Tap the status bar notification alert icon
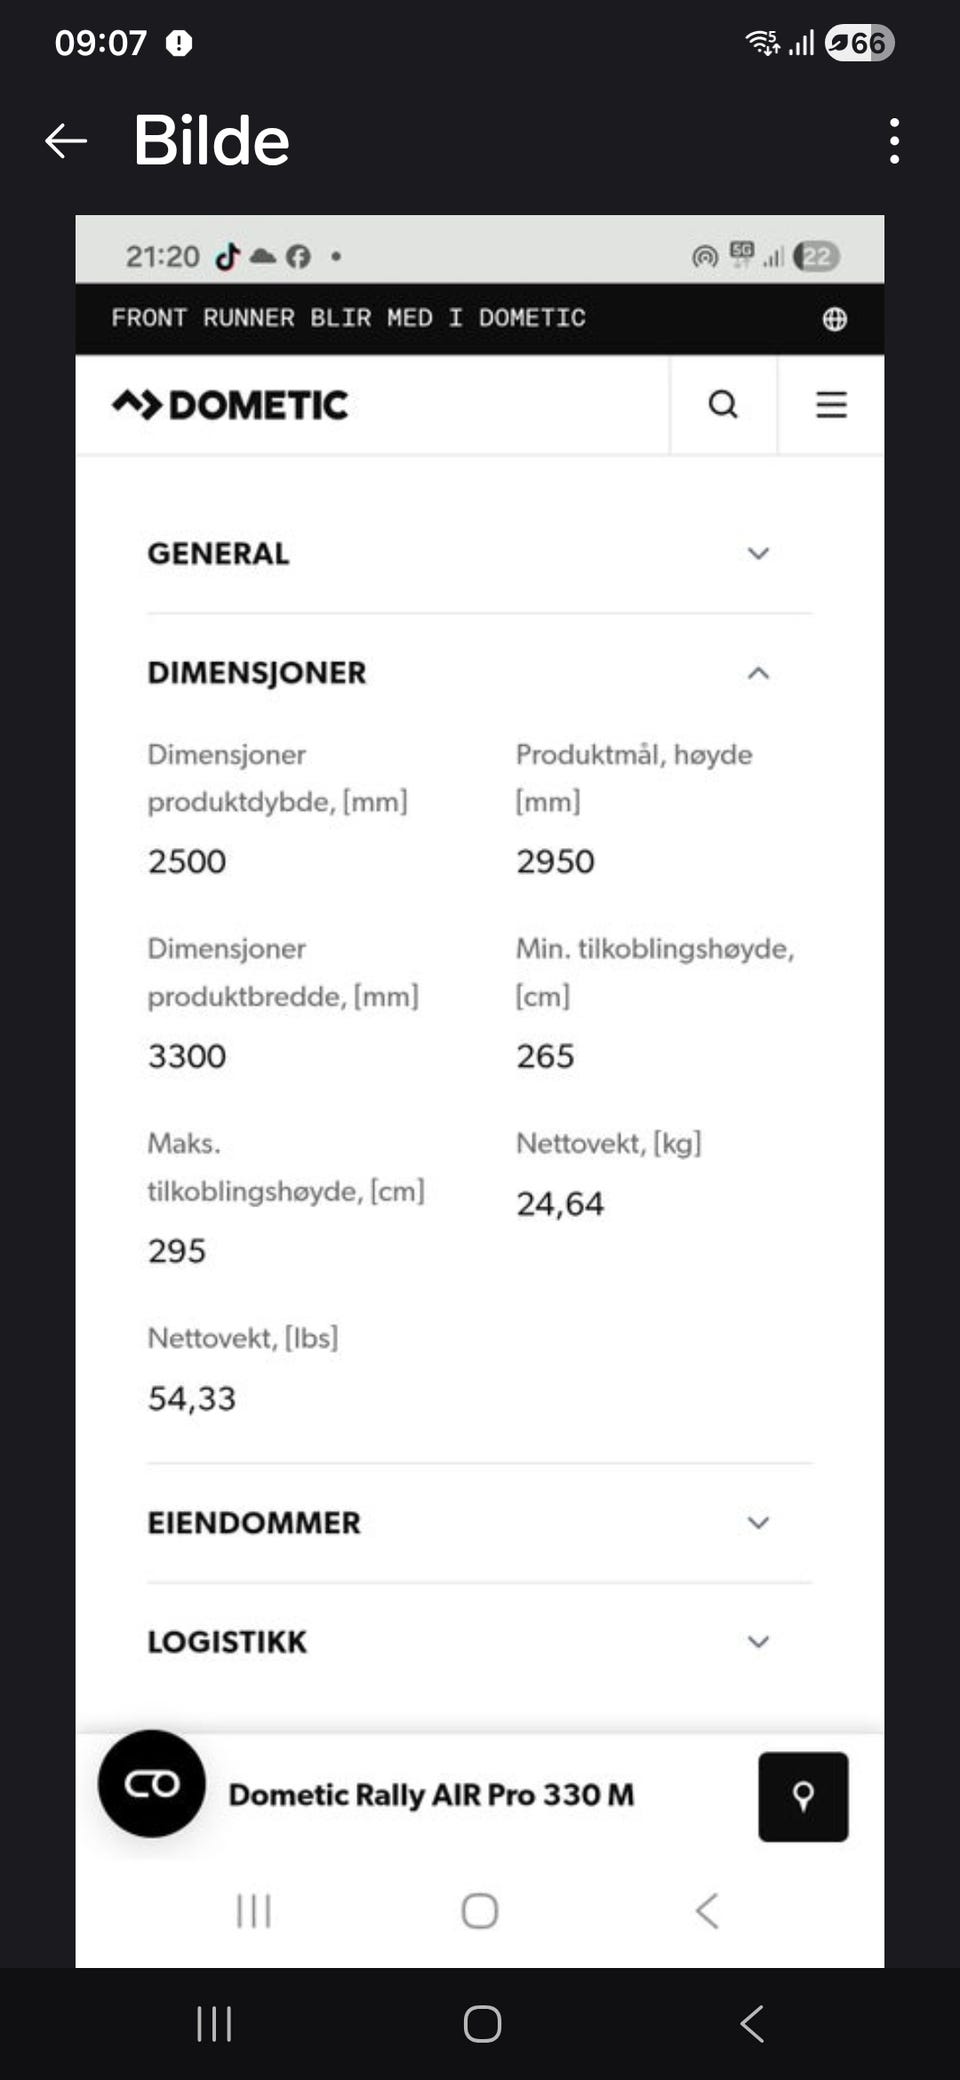The width and height of the screenshot is (960, 2080). pyautogui.click(x=179, y=43)
